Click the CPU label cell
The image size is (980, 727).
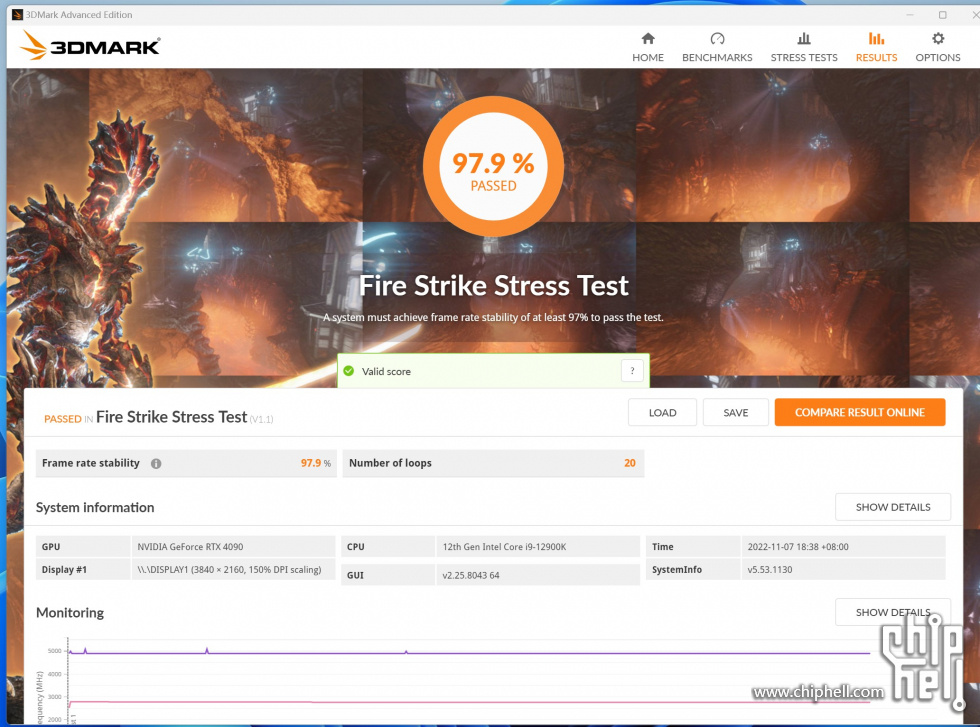coord(388,546)
